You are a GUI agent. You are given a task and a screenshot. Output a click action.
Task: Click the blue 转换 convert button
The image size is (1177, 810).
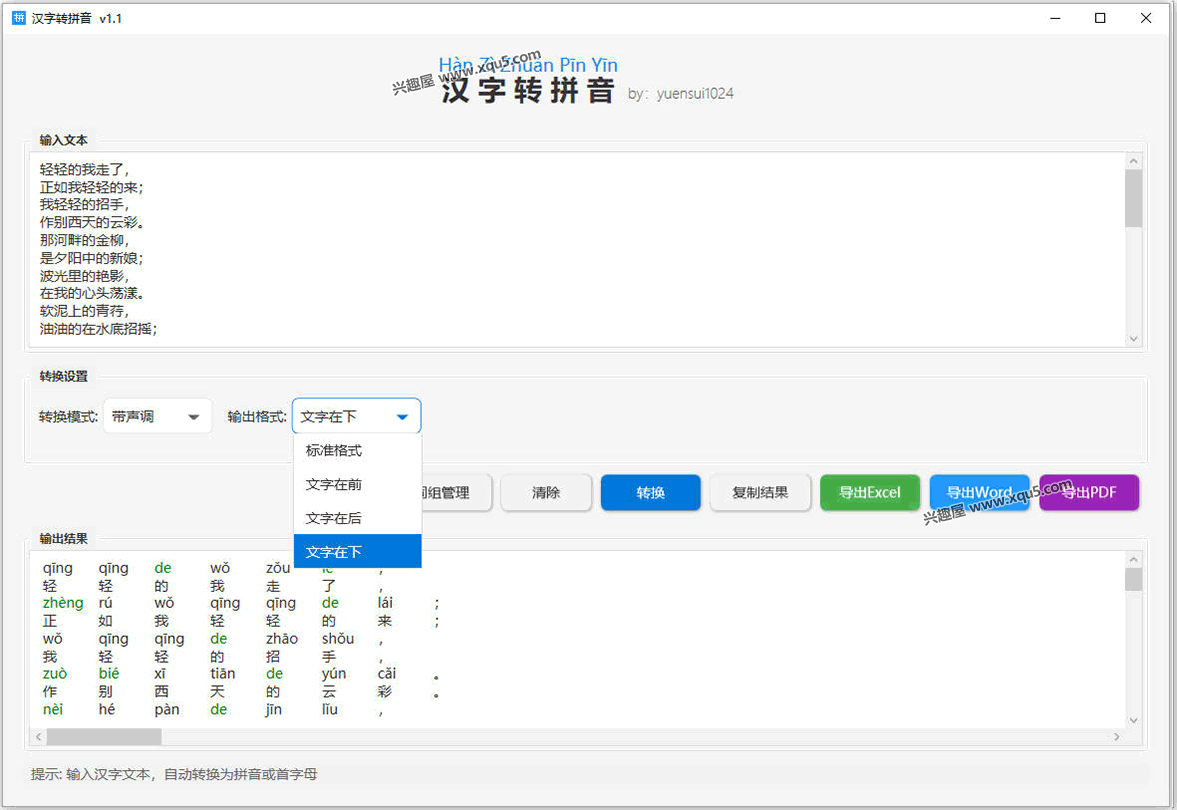pyautogui.click(x=650, y=492)
